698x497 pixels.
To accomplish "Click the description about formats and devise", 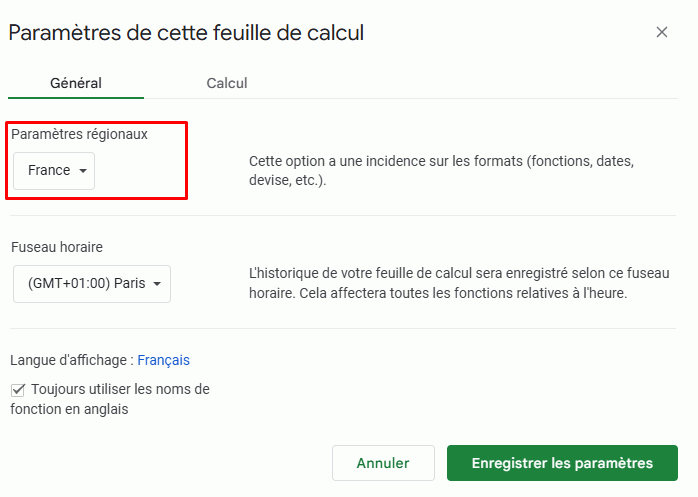I will (x=440, y=171).
